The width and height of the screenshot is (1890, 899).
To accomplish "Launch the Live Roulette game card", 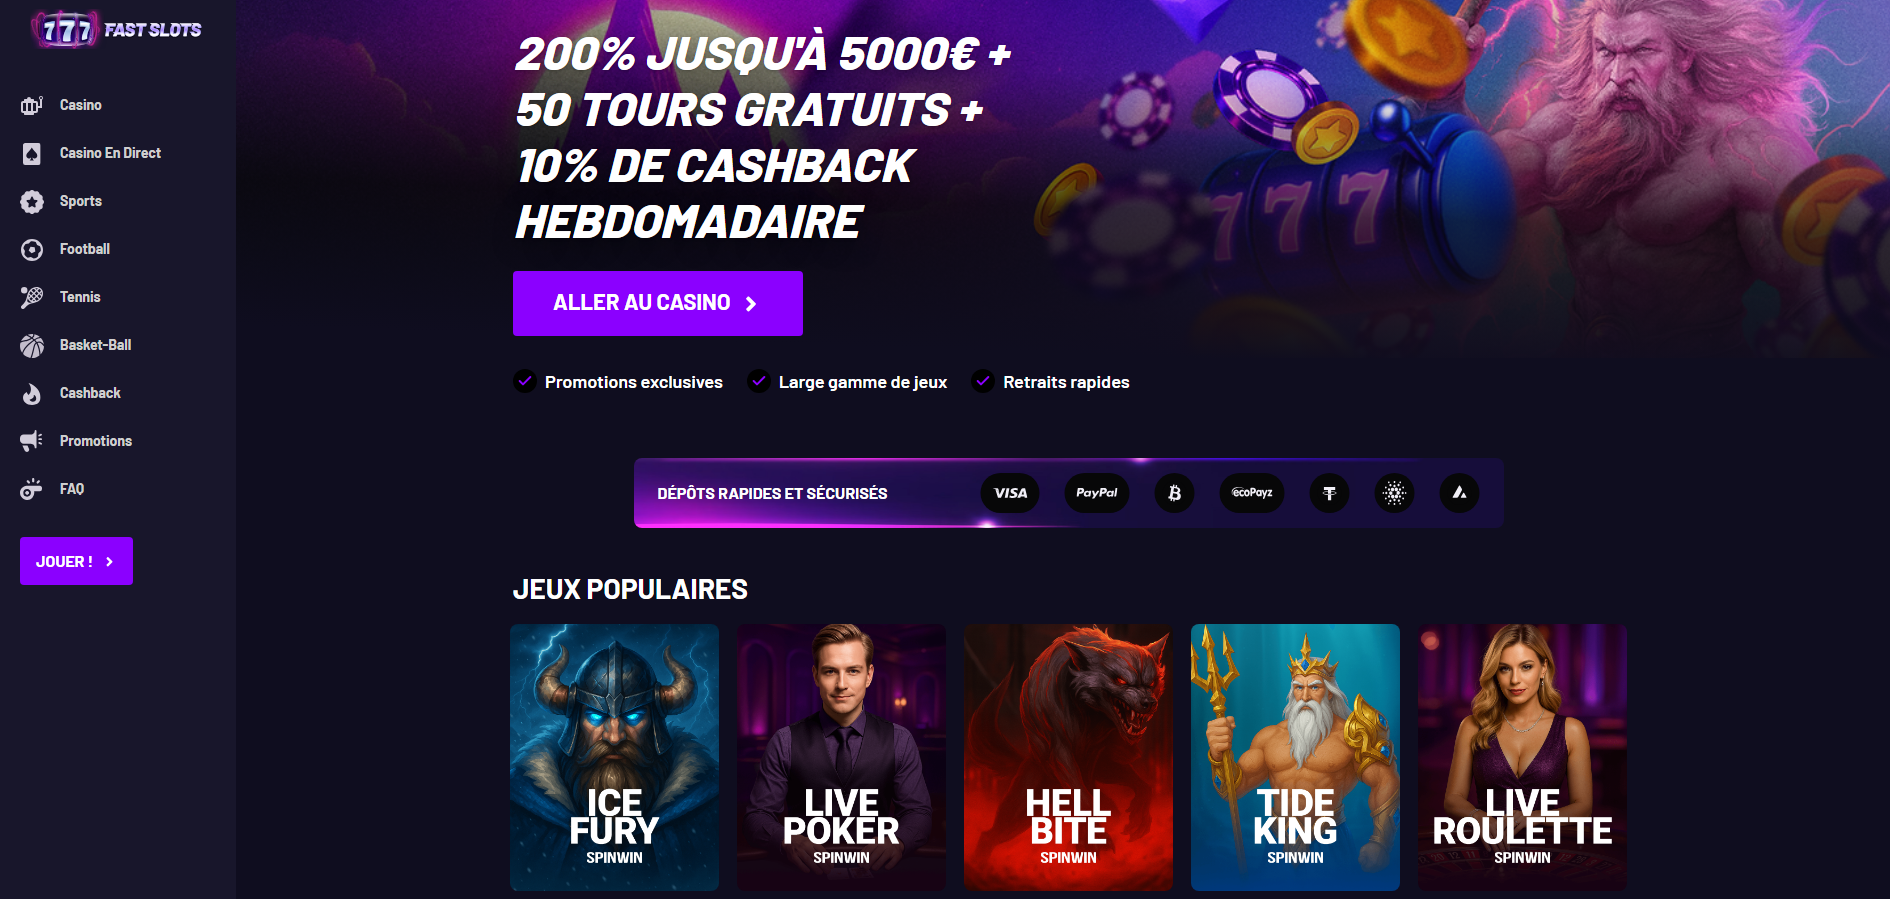I will point(1522,757).
